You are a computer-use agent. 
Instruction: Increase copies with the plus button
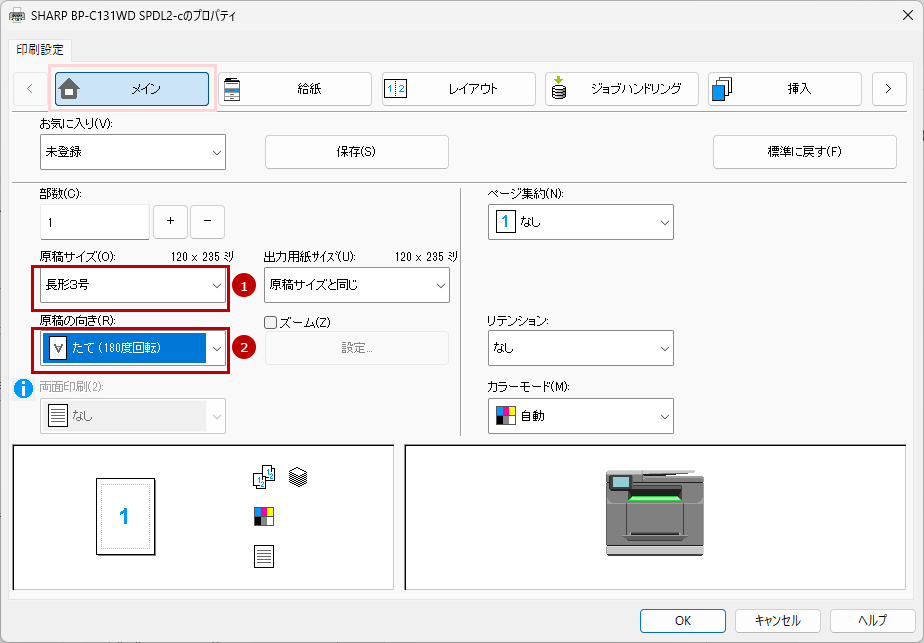point(170,221)
